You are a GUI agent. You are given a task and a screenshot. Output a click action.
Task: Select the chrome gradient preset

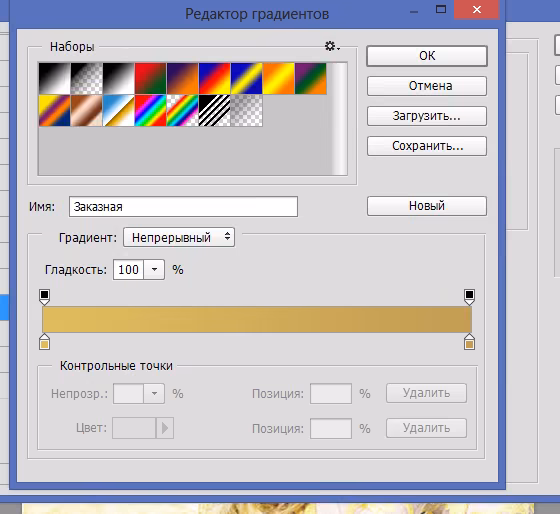[x=118, y=110]
